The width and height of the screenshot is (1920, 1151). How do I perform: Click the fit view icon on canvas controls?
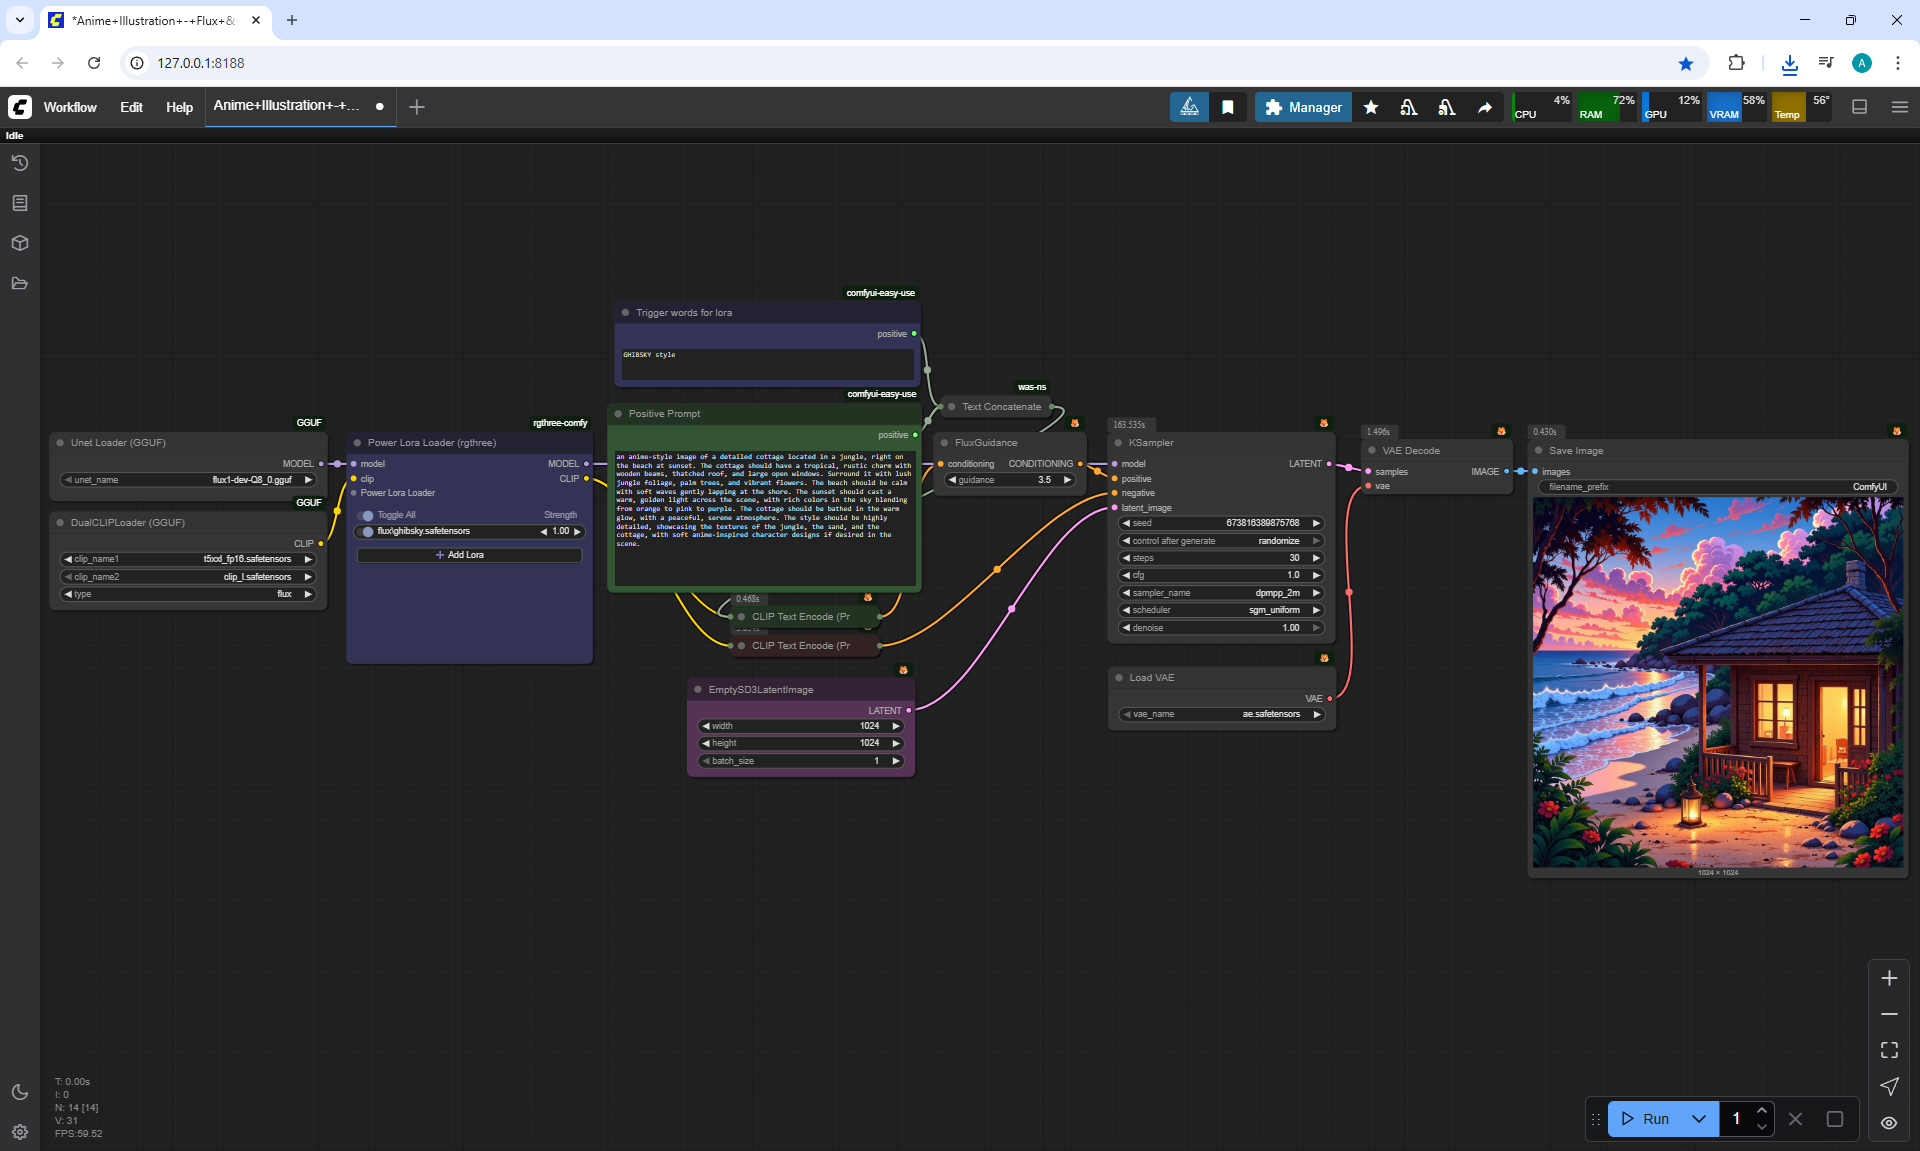1889,1050
